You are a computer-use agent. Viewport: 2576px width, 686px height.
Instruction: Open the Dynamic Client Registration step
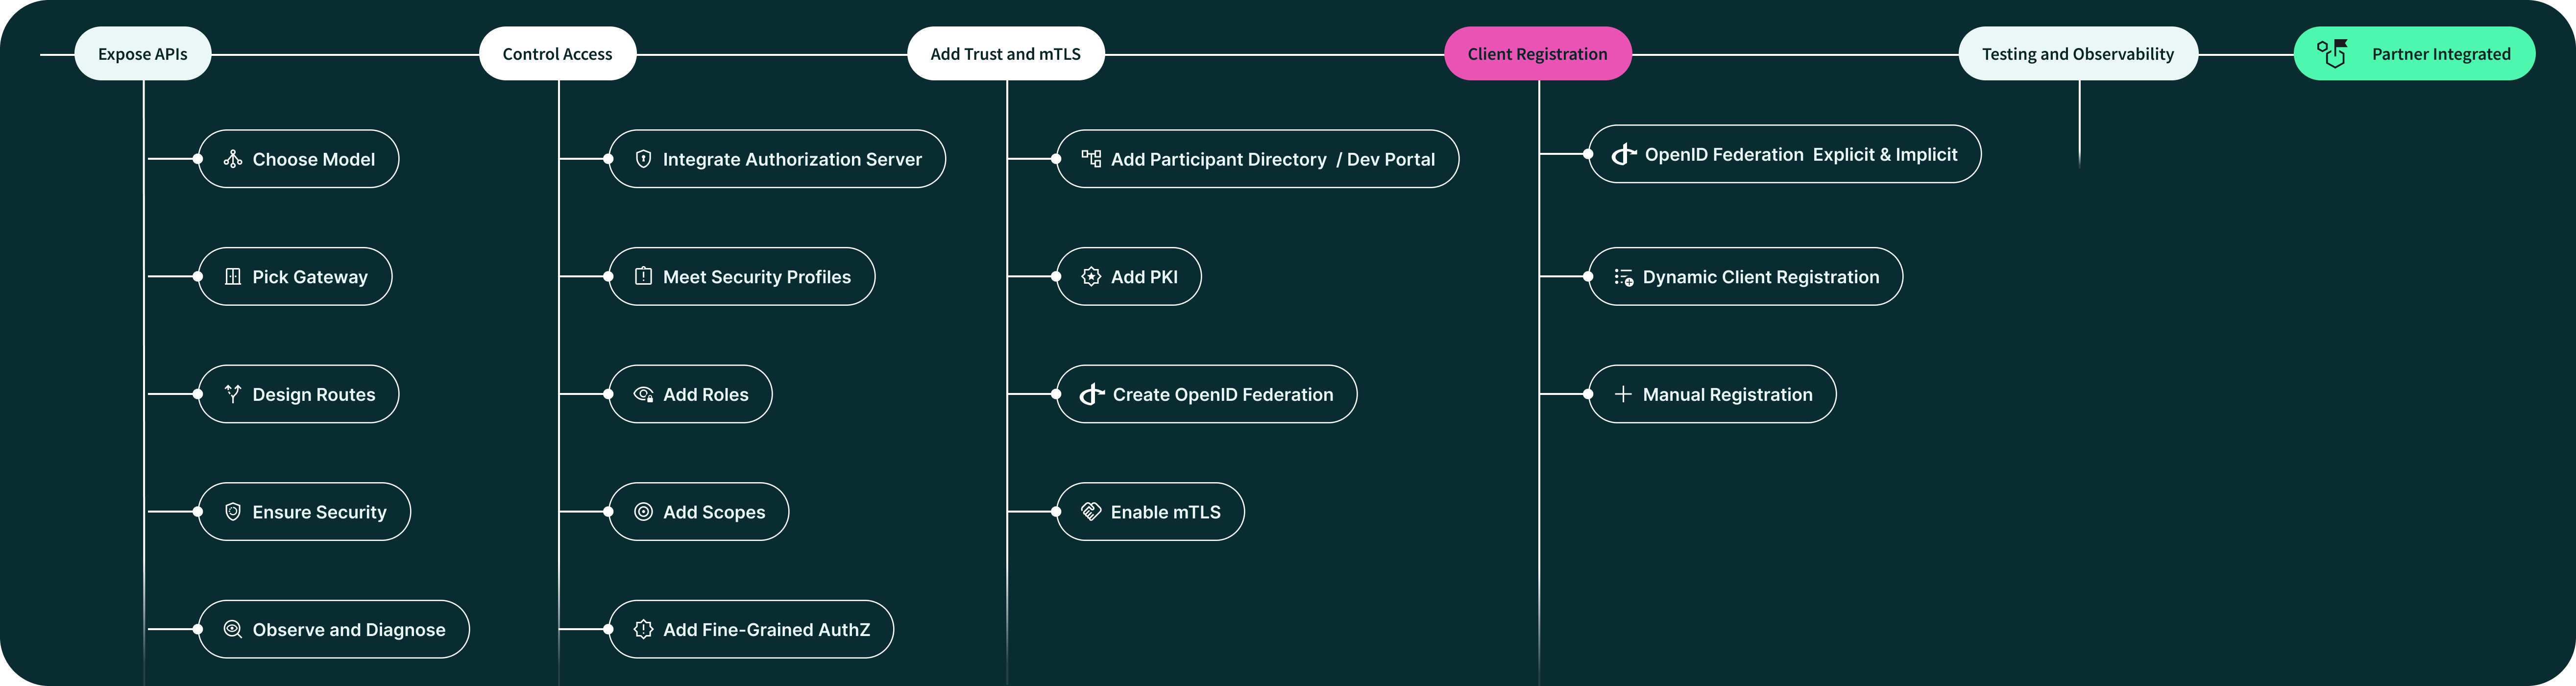point(1760,277)
